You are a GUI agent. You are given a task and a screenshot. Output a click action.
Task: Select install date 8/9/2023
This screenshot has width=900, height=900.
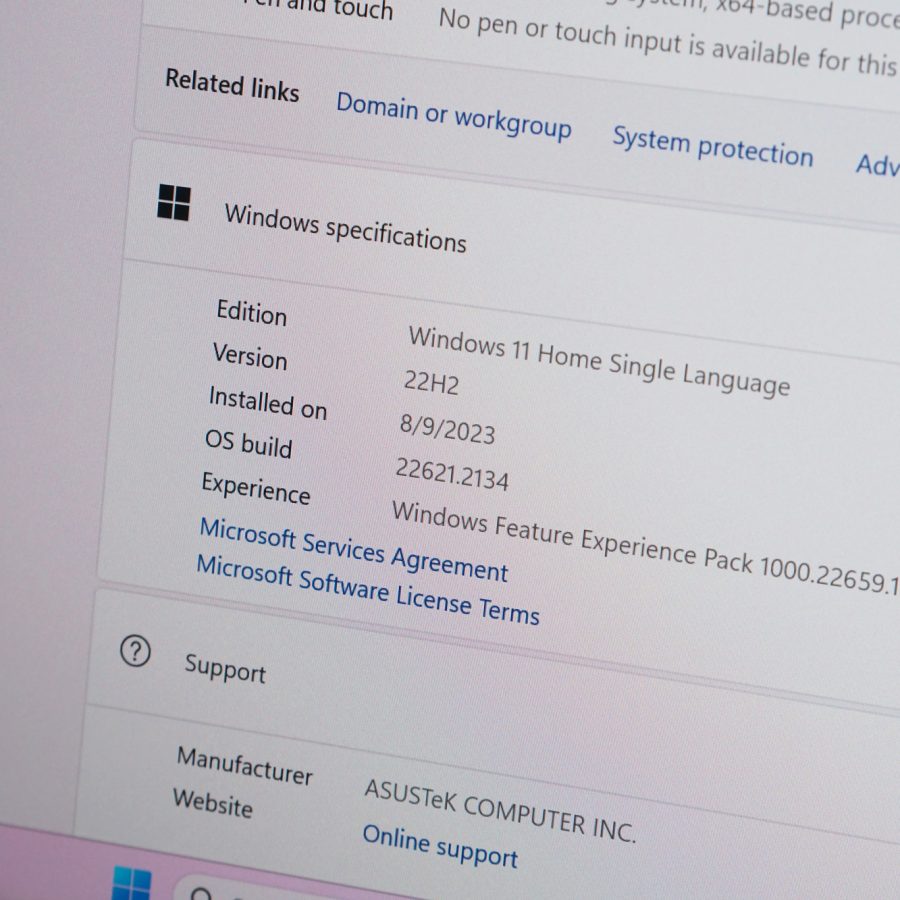pyautogui.click(x=447, y=429)
